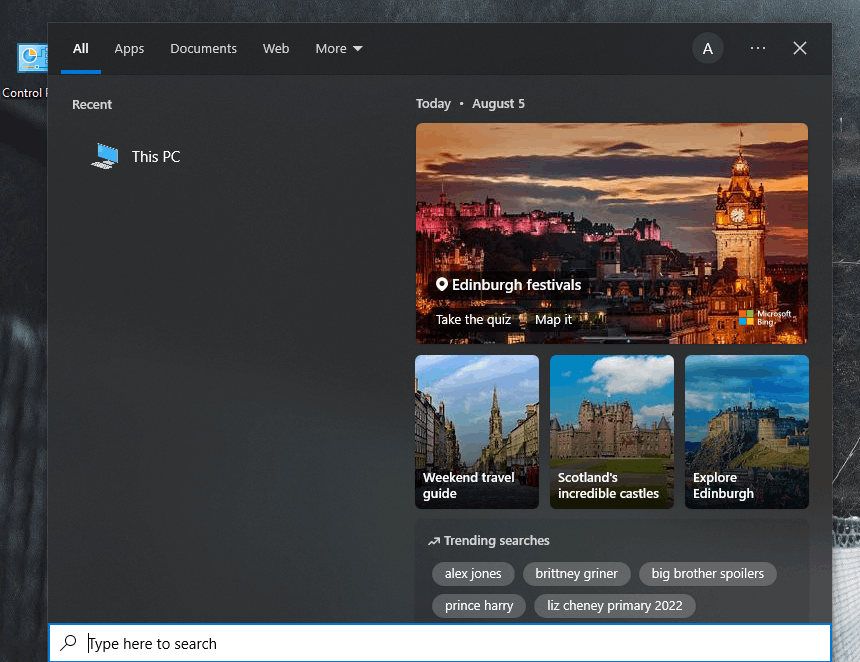Search trending term liz cheney primary 2022
860x662 pixels.
[x=615, y=606]
